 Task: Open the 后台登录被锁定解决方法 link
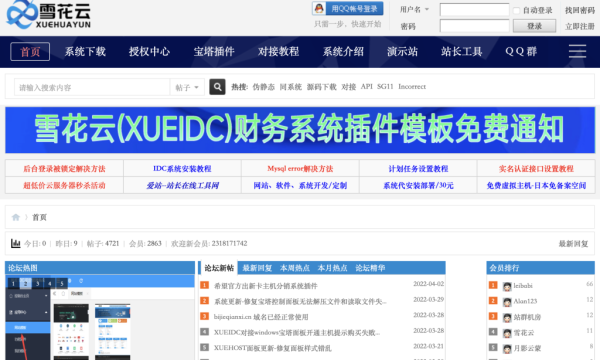click(64, 169)
